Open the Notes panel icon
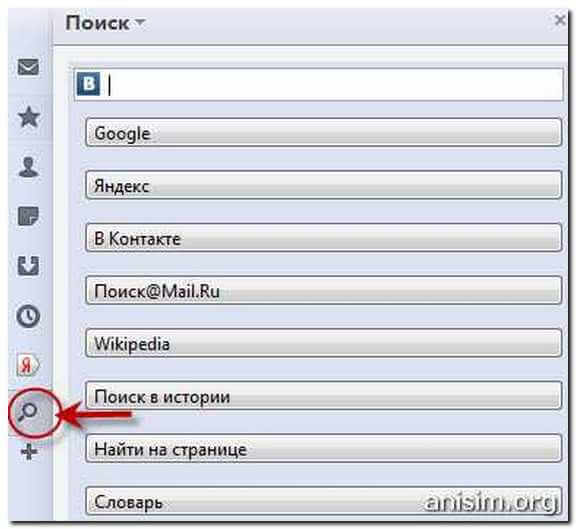This screenshot has height=529, width=576. pos(28,216)
